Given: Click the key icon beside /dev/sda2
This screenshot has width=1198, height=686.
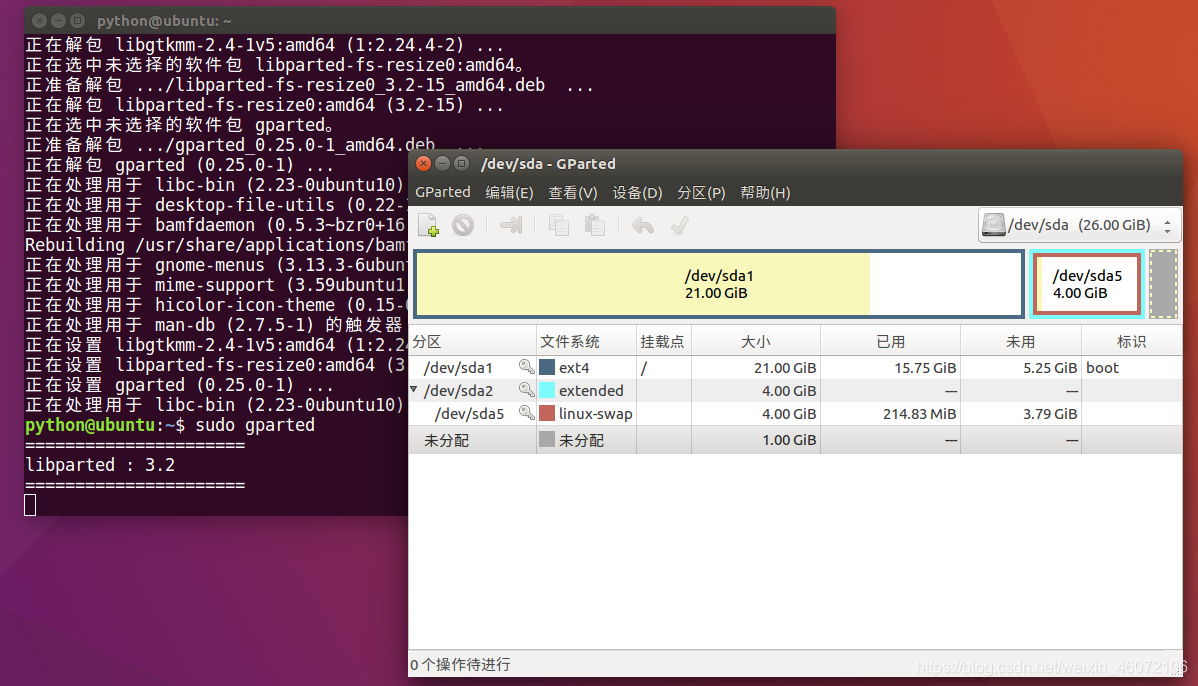Looking at the screenshot, I should (x=526, y=390).
